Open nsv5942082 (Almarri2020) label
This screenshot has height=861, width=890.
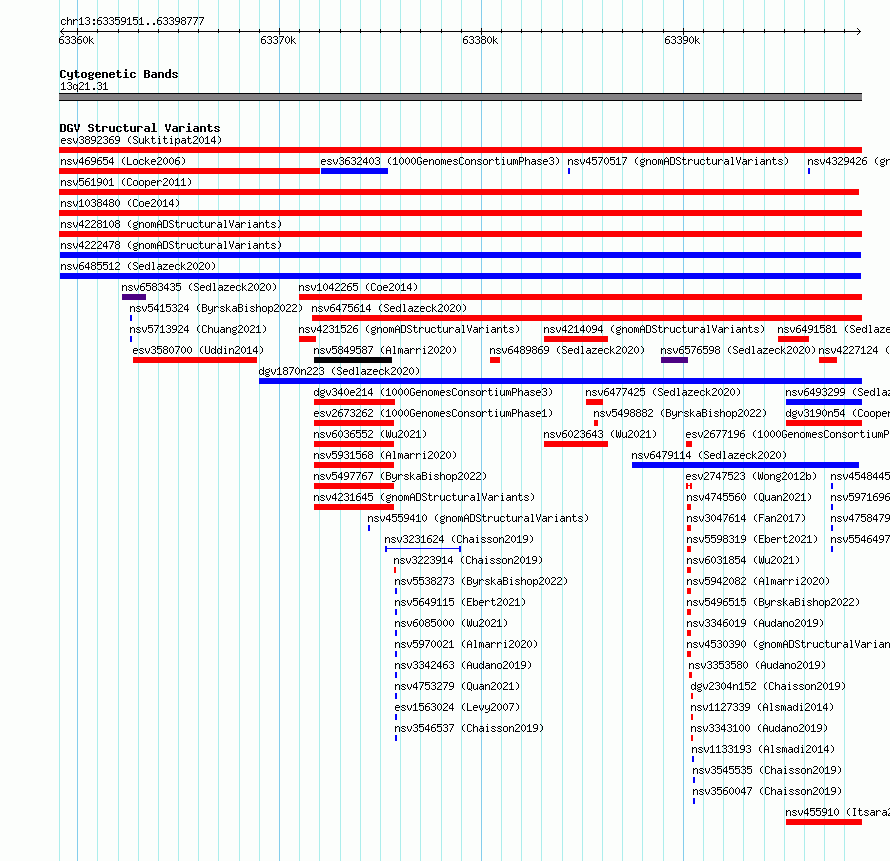point(758,581)
